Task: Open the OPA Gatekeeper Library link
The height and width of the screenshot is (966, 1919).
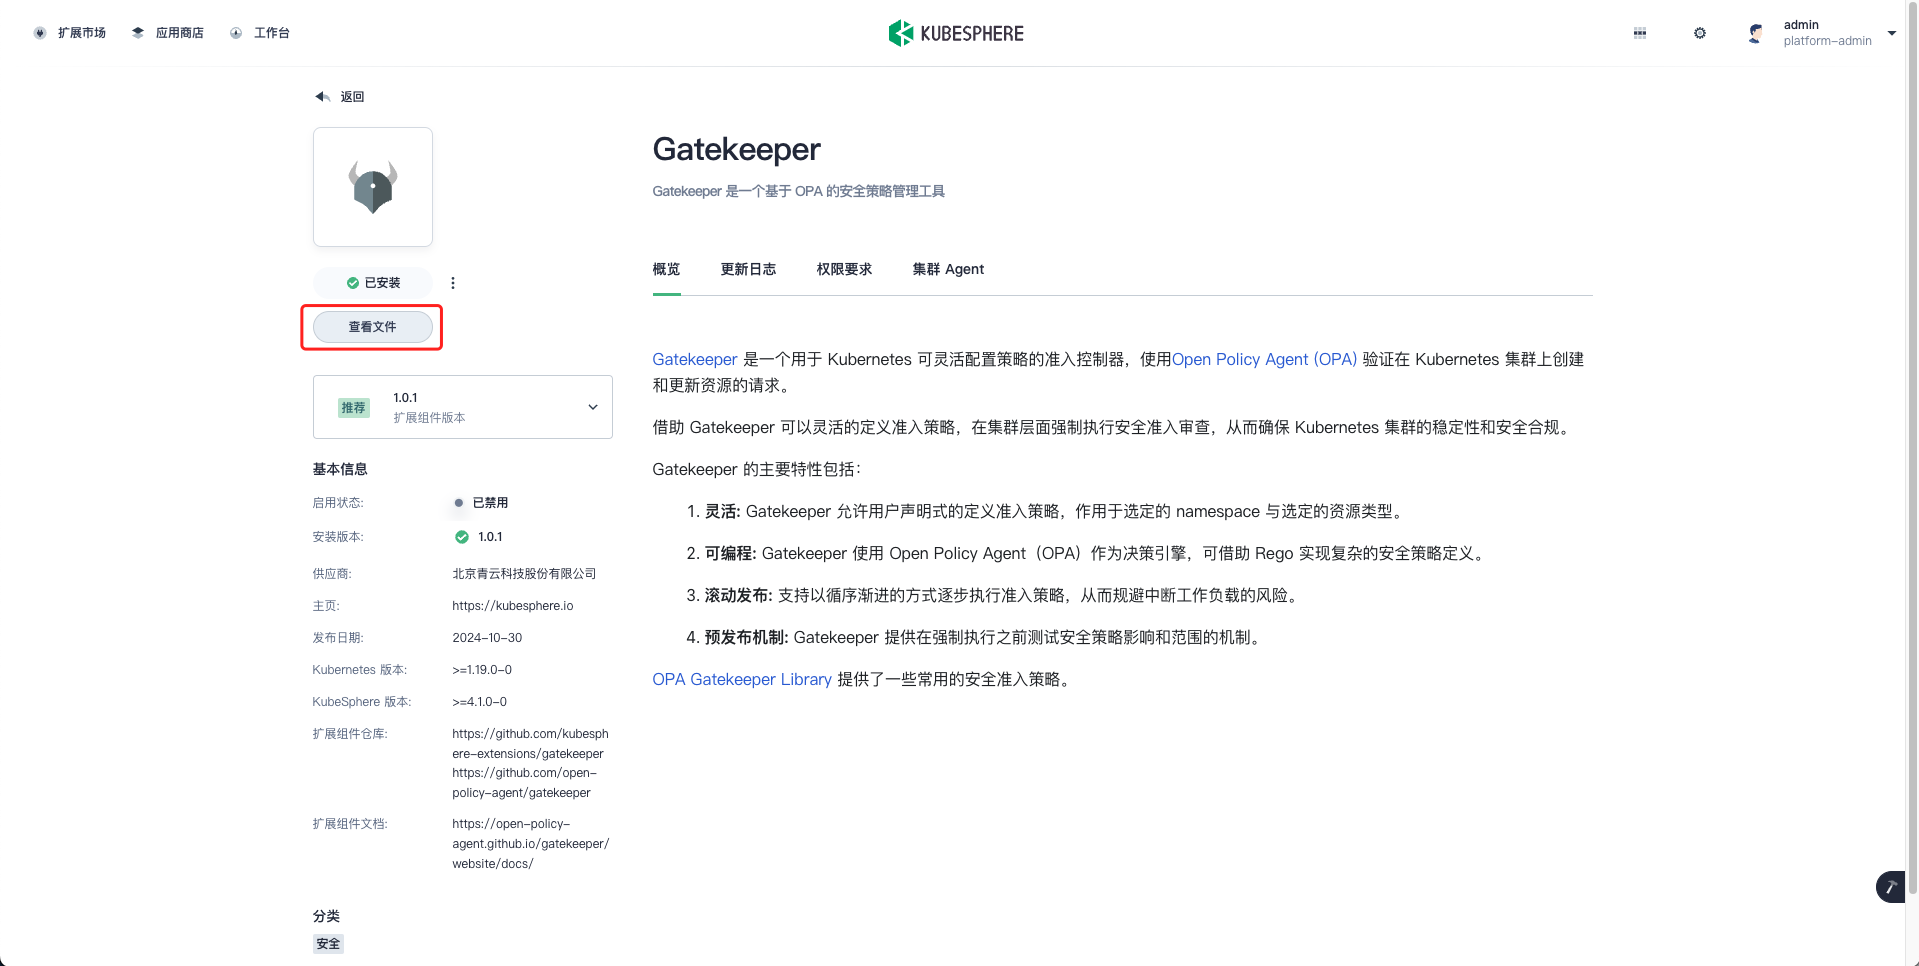Action: [742, 679]
